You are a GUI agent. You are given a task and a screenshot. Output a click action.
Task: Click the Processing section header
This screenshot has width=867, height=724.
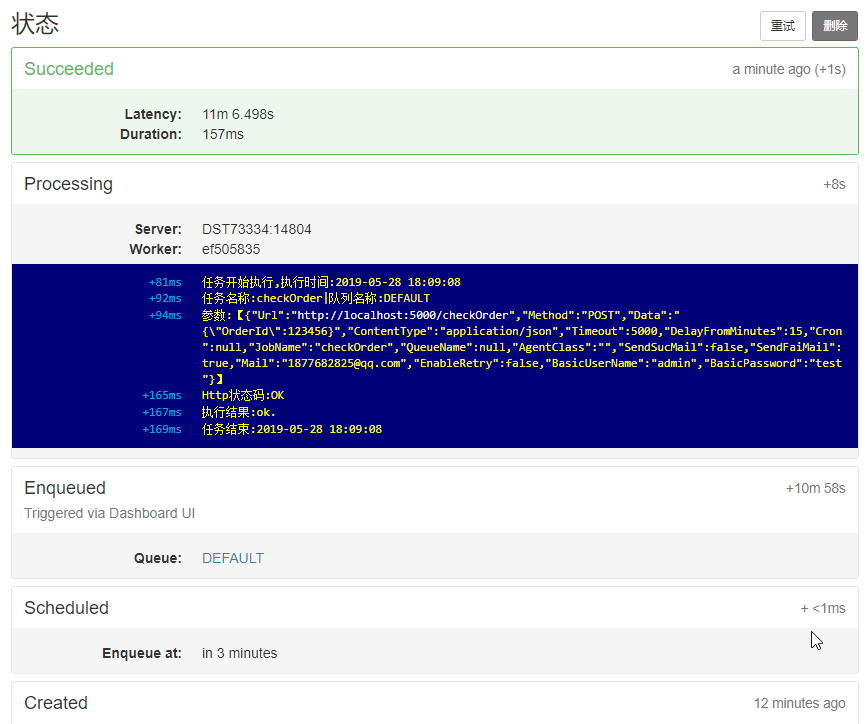coord(68,184)
